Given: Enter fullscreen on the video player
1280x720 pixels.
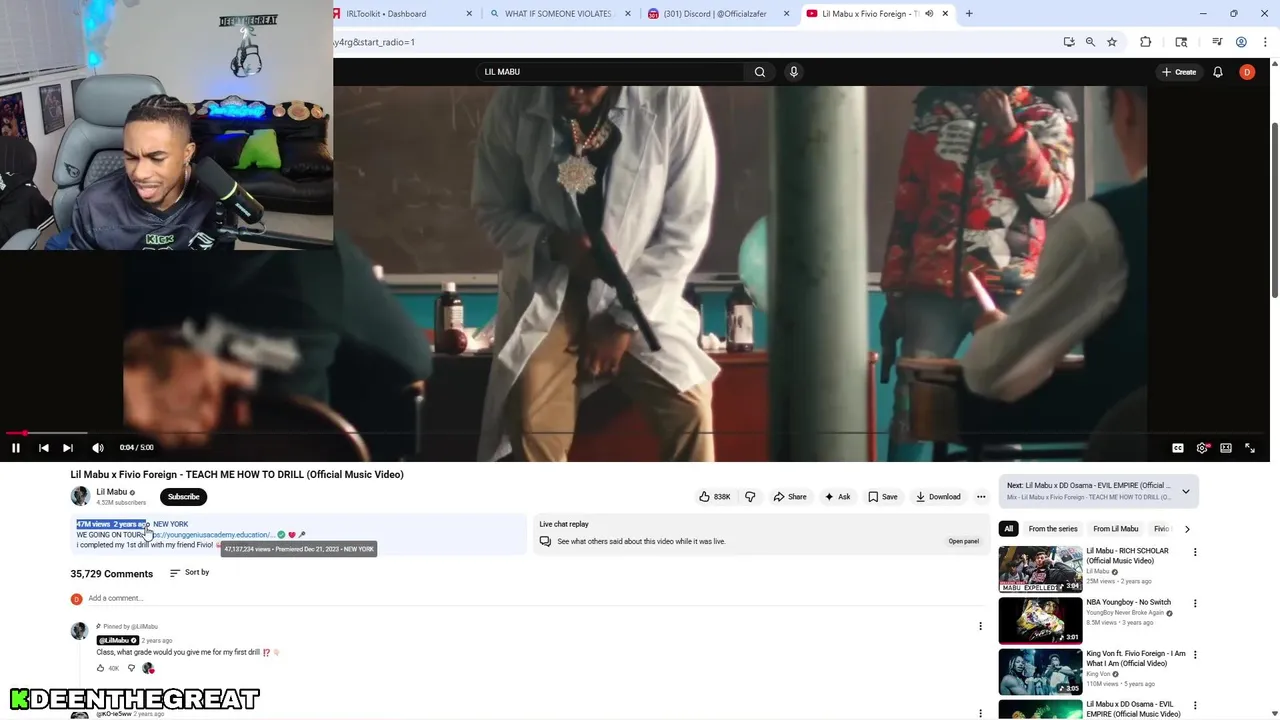Looking at the screenshot, I should tap(1250, 448).
